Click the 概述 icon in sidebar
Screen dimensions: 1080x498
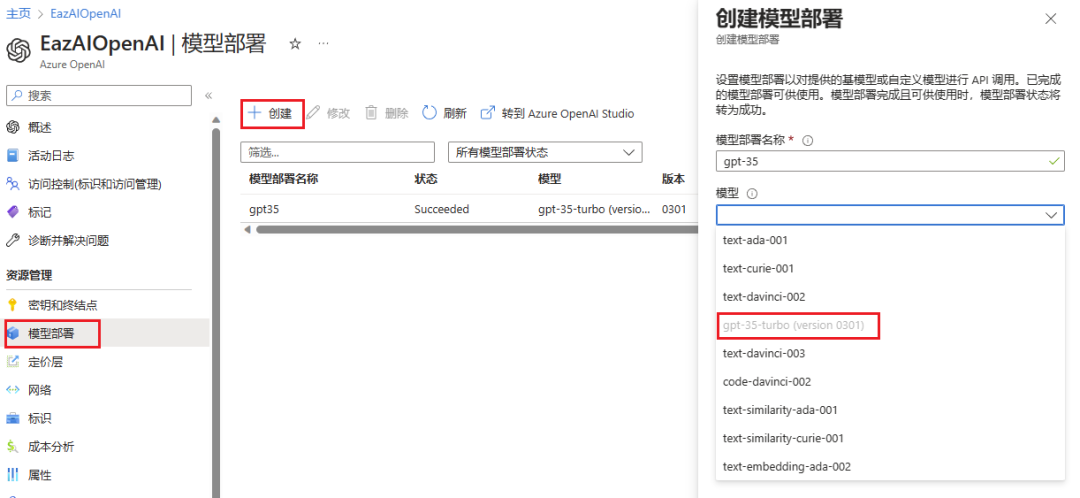12,127
